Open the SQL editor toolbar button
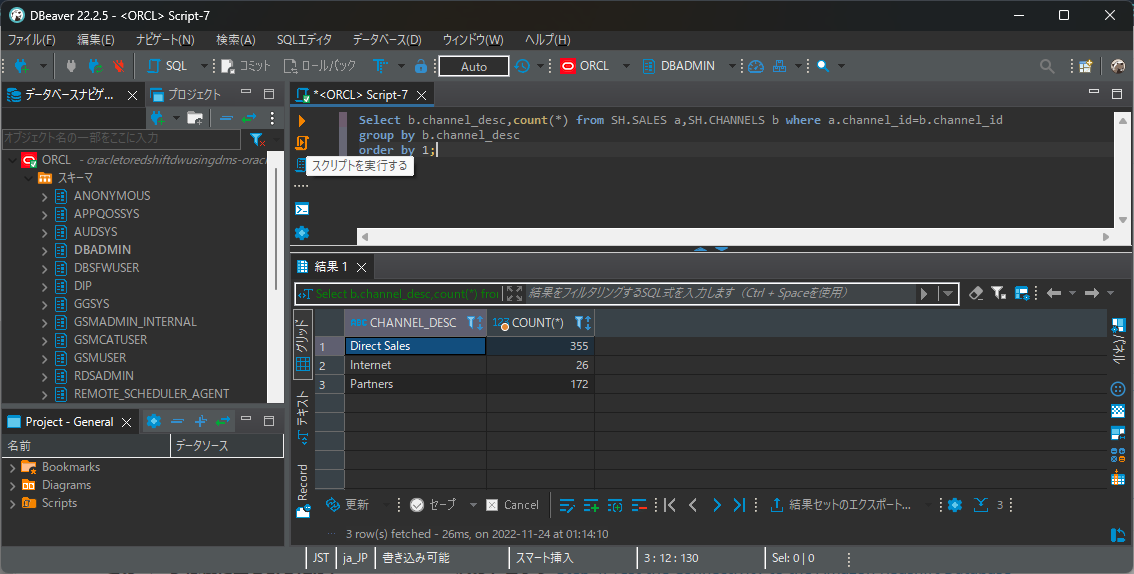 tap(168, 66)
